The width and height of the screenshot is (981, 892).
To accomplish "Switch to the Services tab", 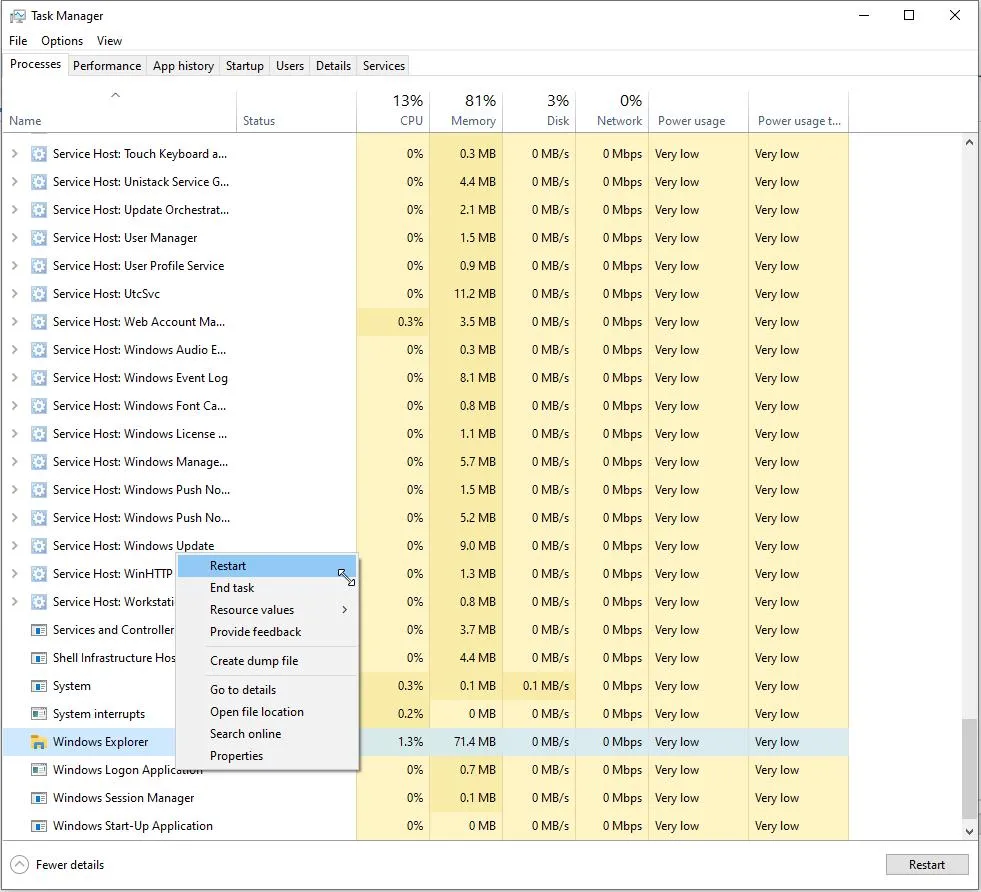I will 384,66.
